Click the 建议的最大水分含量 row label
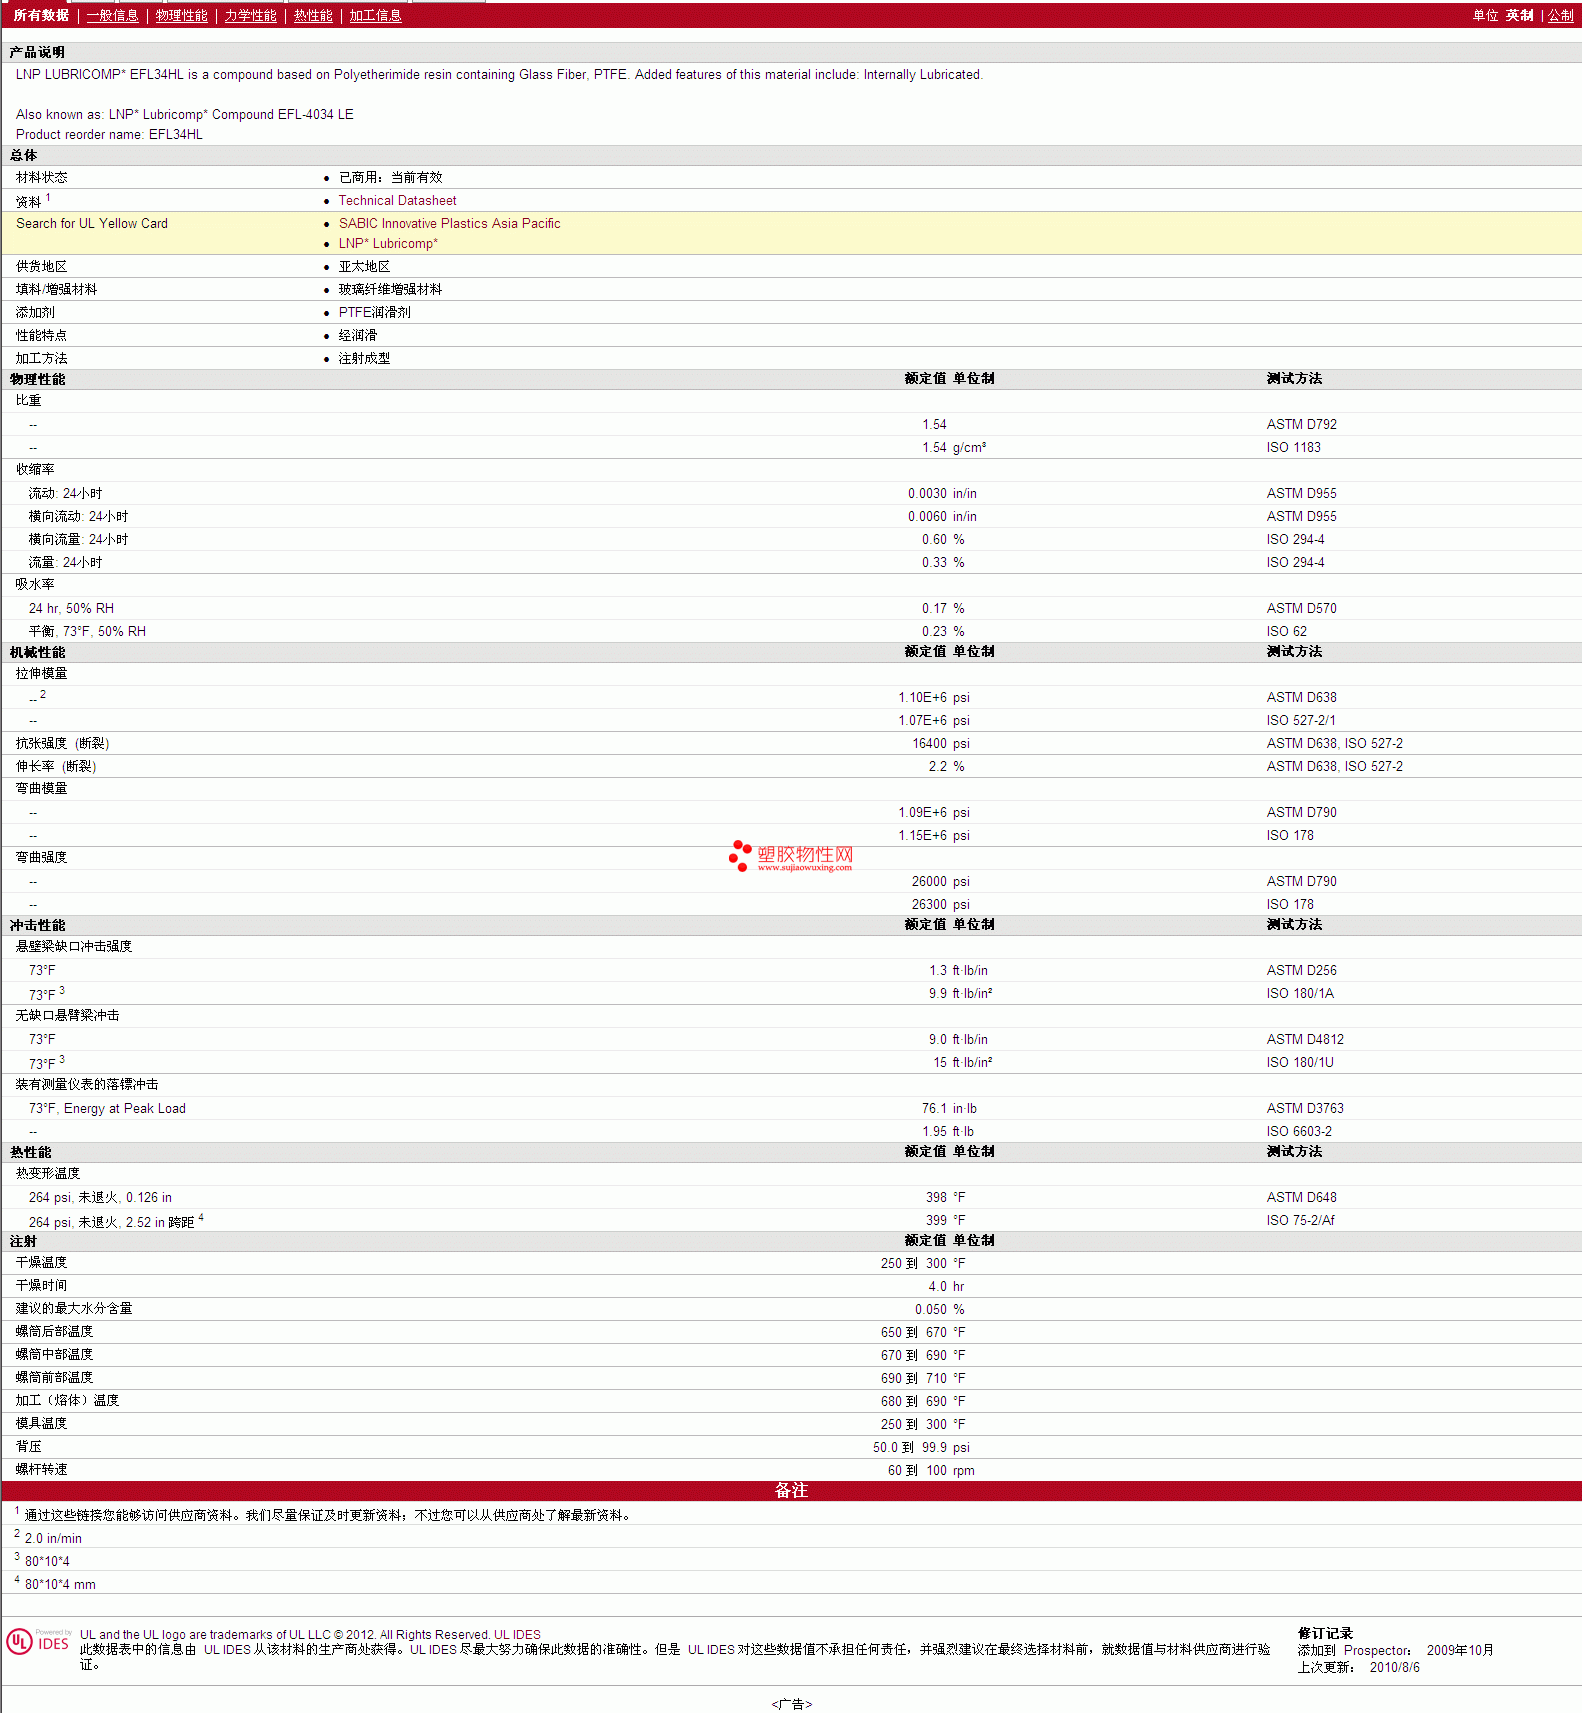 (73, 1309)
